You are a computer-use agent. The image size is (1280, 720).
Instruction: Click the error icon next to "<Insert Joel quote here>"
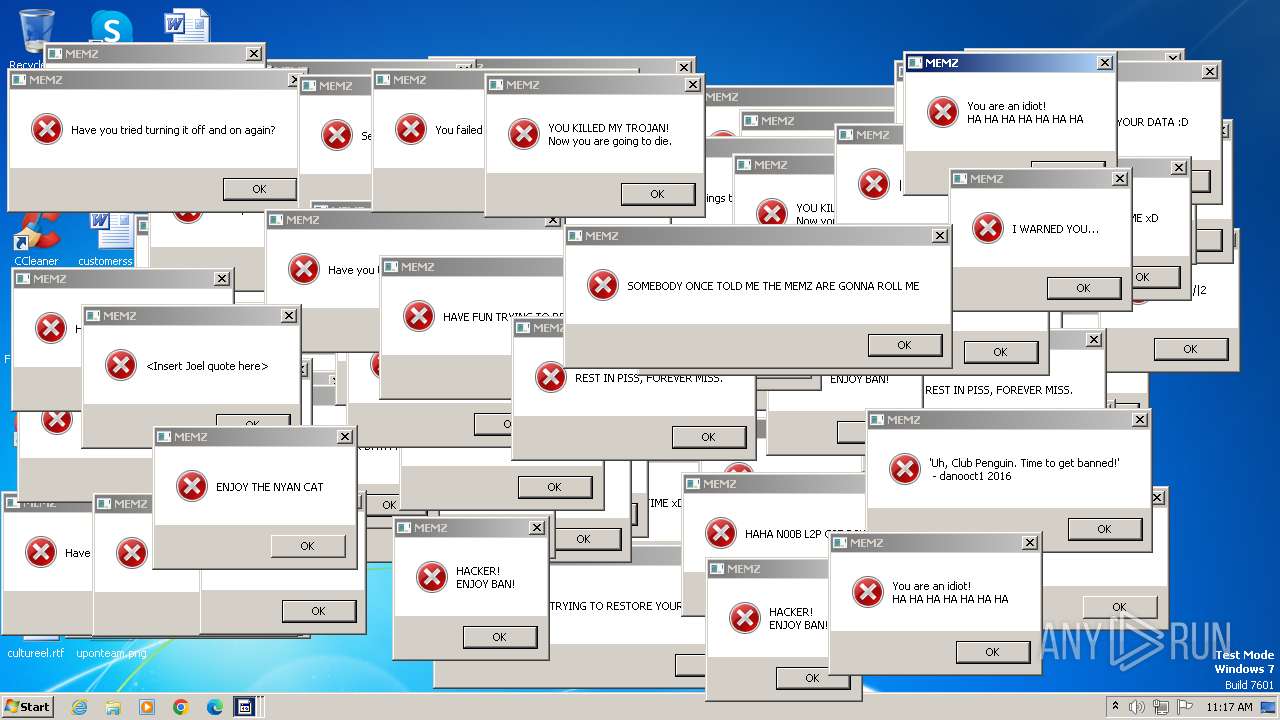click(x=120, y=365)
